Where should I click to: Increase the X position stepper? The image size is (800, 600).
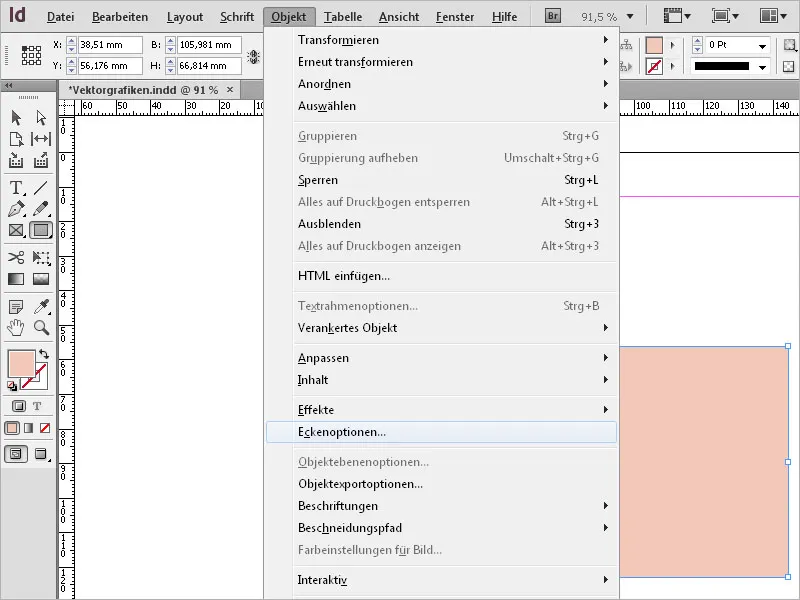coord(71,41)
